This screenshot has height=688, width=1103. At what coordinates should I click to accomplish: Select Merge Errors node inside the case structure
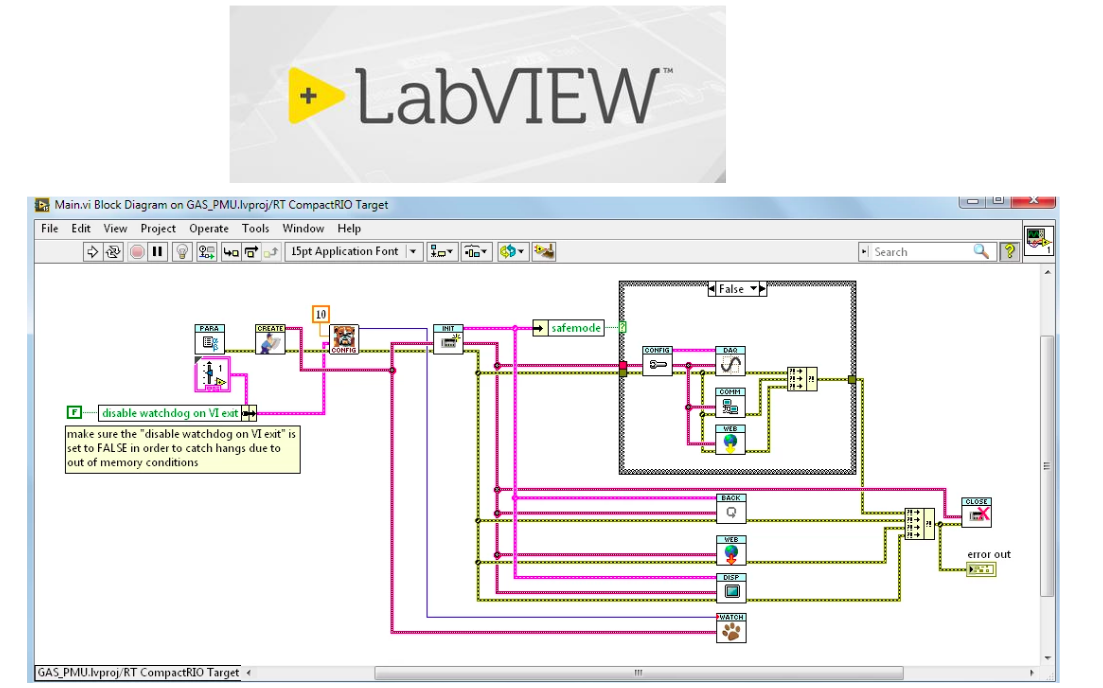802,379
